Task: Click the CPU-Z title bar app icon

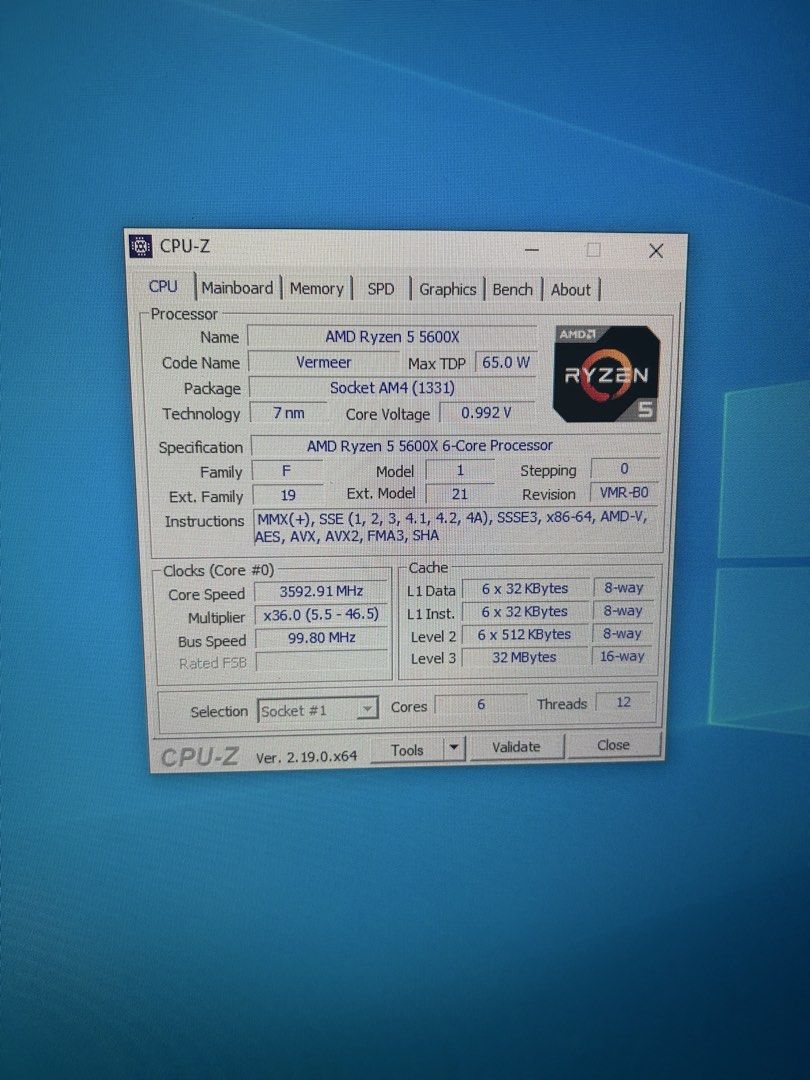Action: click(141, 246)
